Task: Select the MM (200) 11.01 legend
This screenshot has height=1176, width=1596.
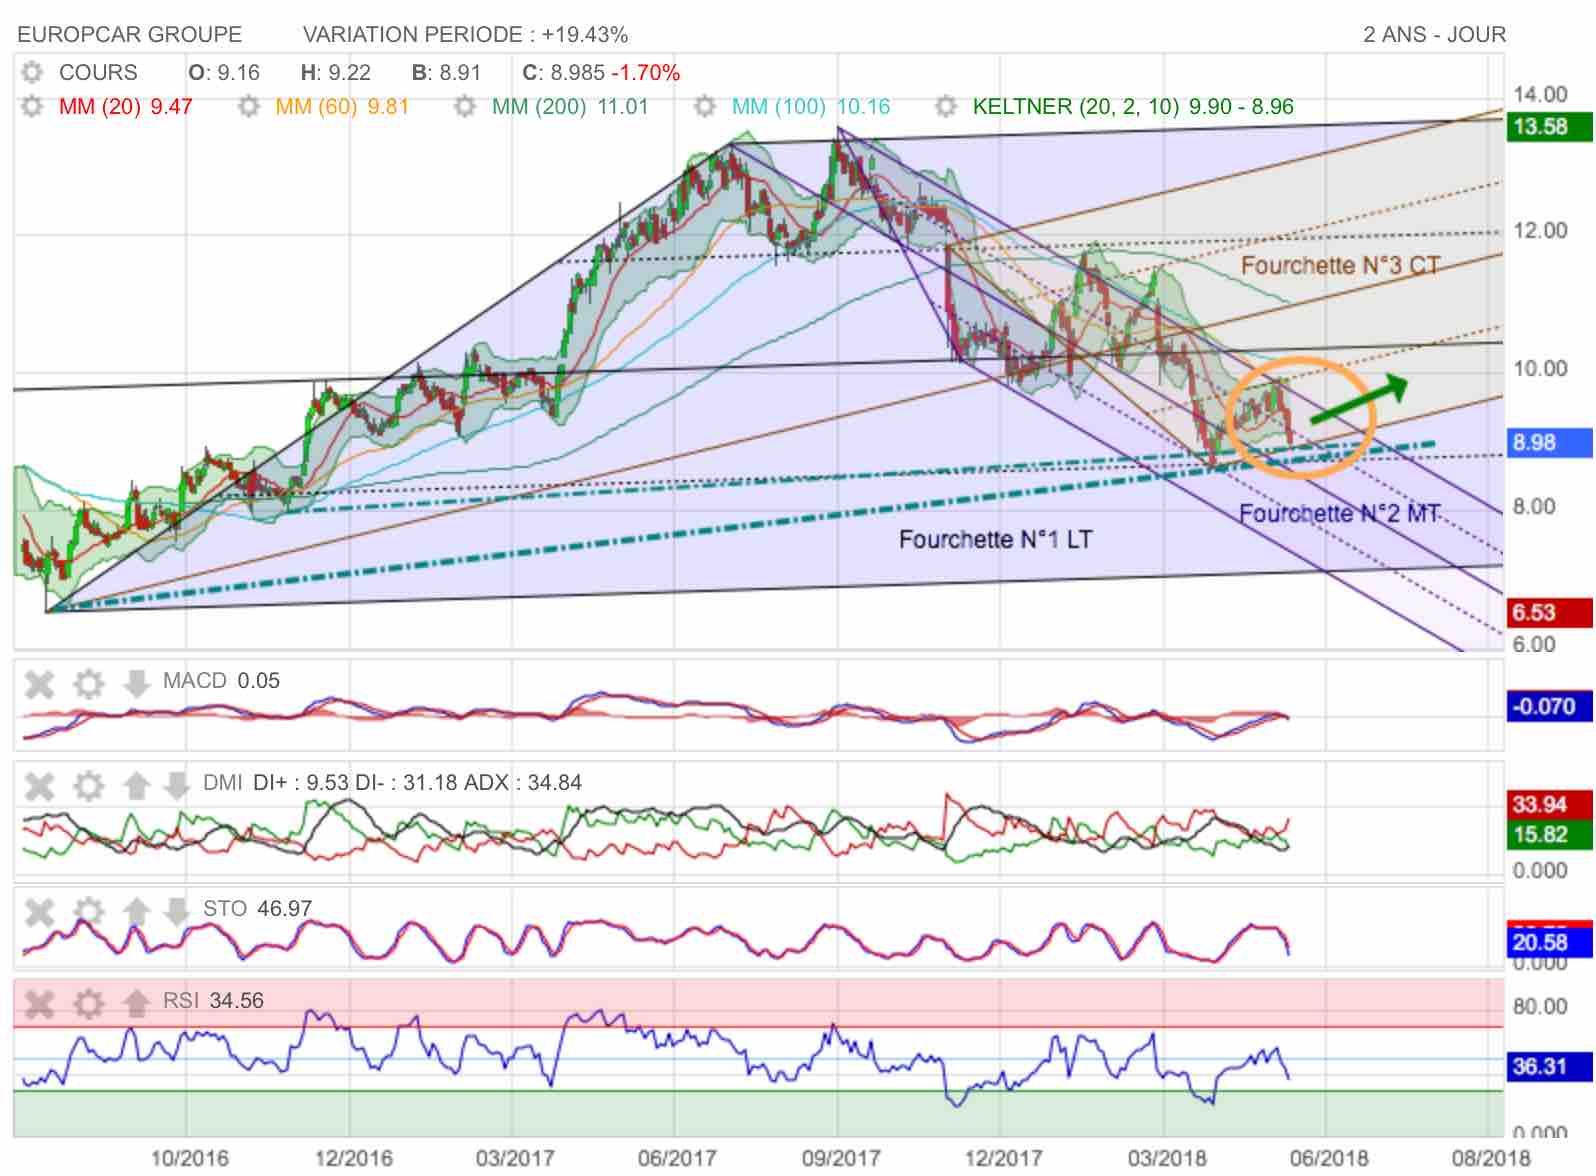Action: click(570, 106)
